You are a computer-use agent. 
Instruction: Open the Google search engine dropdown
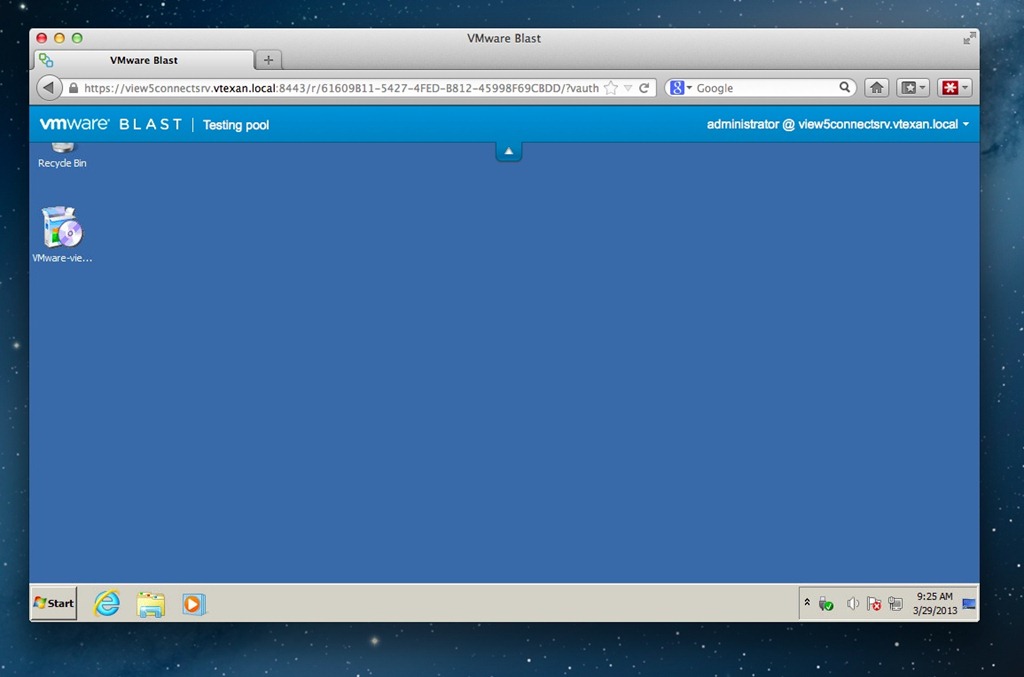pyautogui.click(x=680, y=88)
